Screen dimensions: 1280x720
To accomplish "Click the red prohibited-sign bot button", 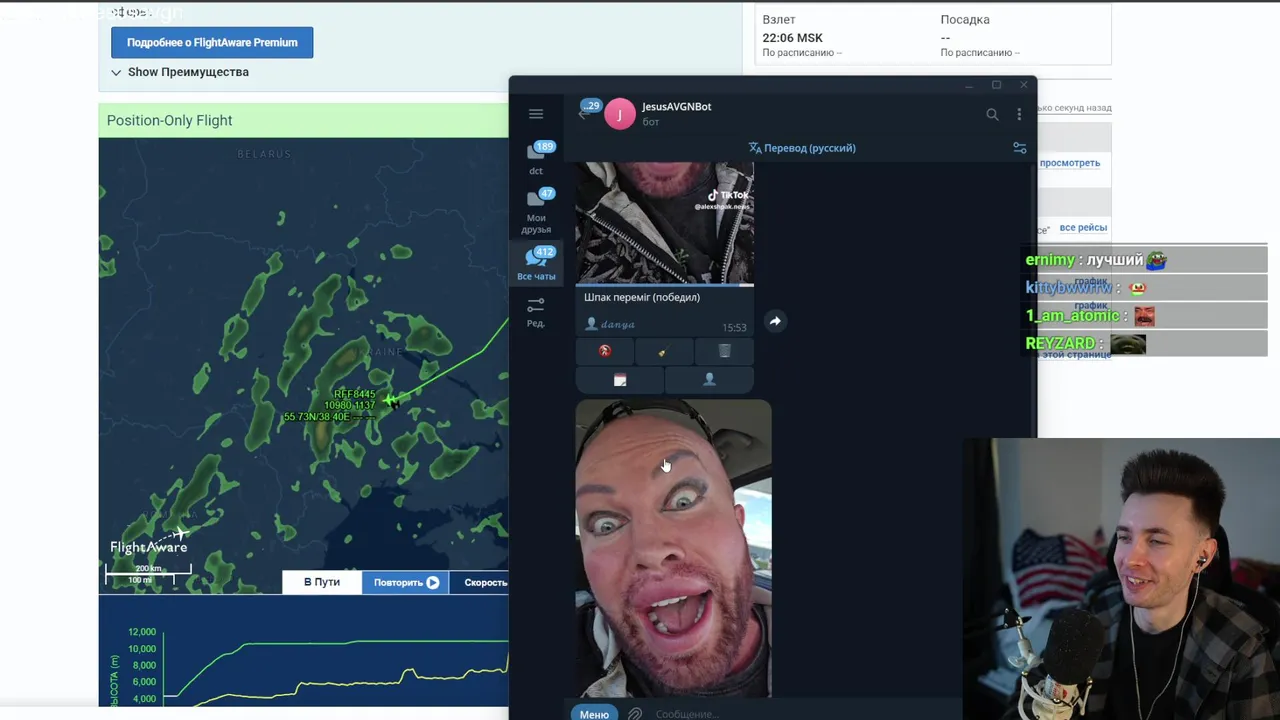I will click(x=605, y=351).
